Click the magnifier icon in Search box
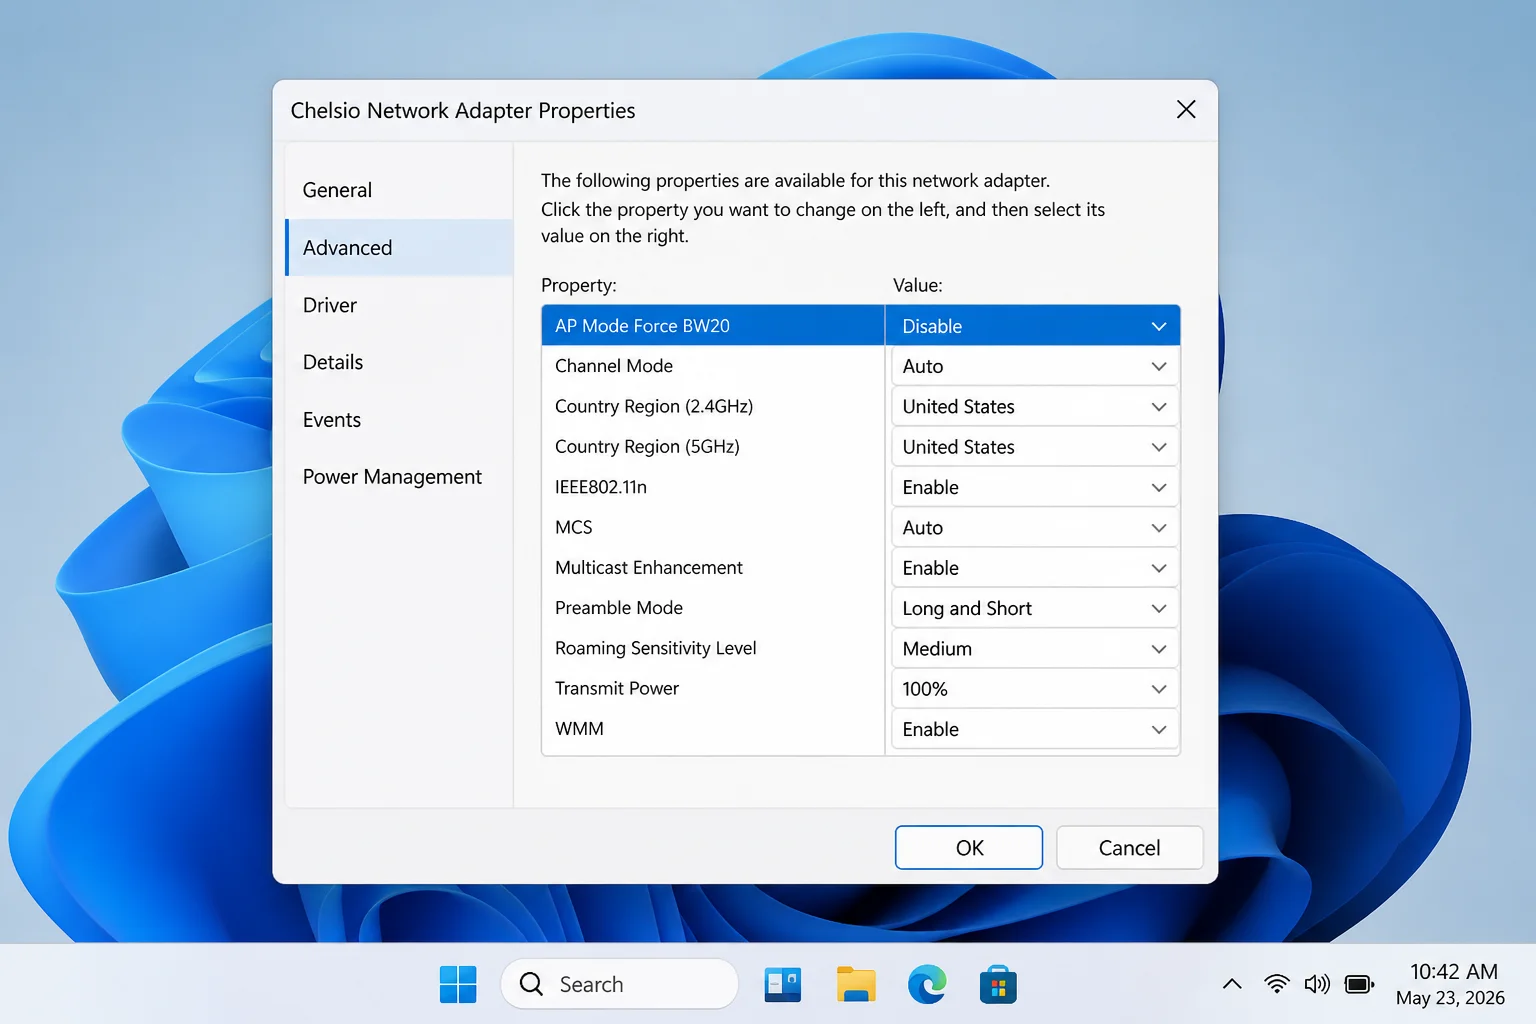This screenshot has height=1024, width=1536. coord(532,984)
